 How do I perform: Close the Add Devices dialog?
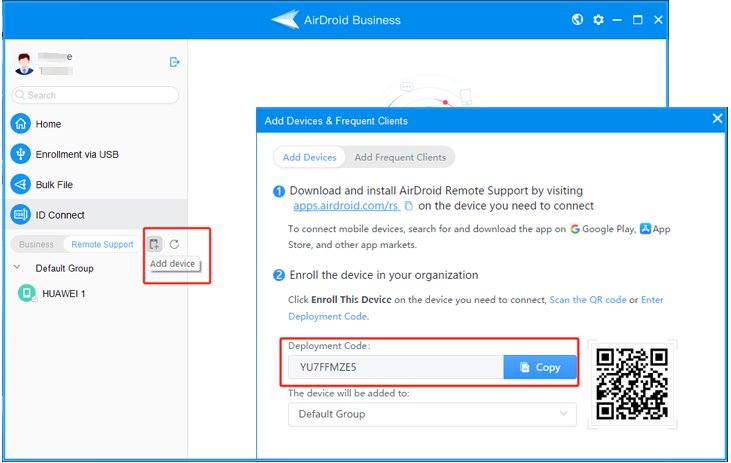coord(717,118)
